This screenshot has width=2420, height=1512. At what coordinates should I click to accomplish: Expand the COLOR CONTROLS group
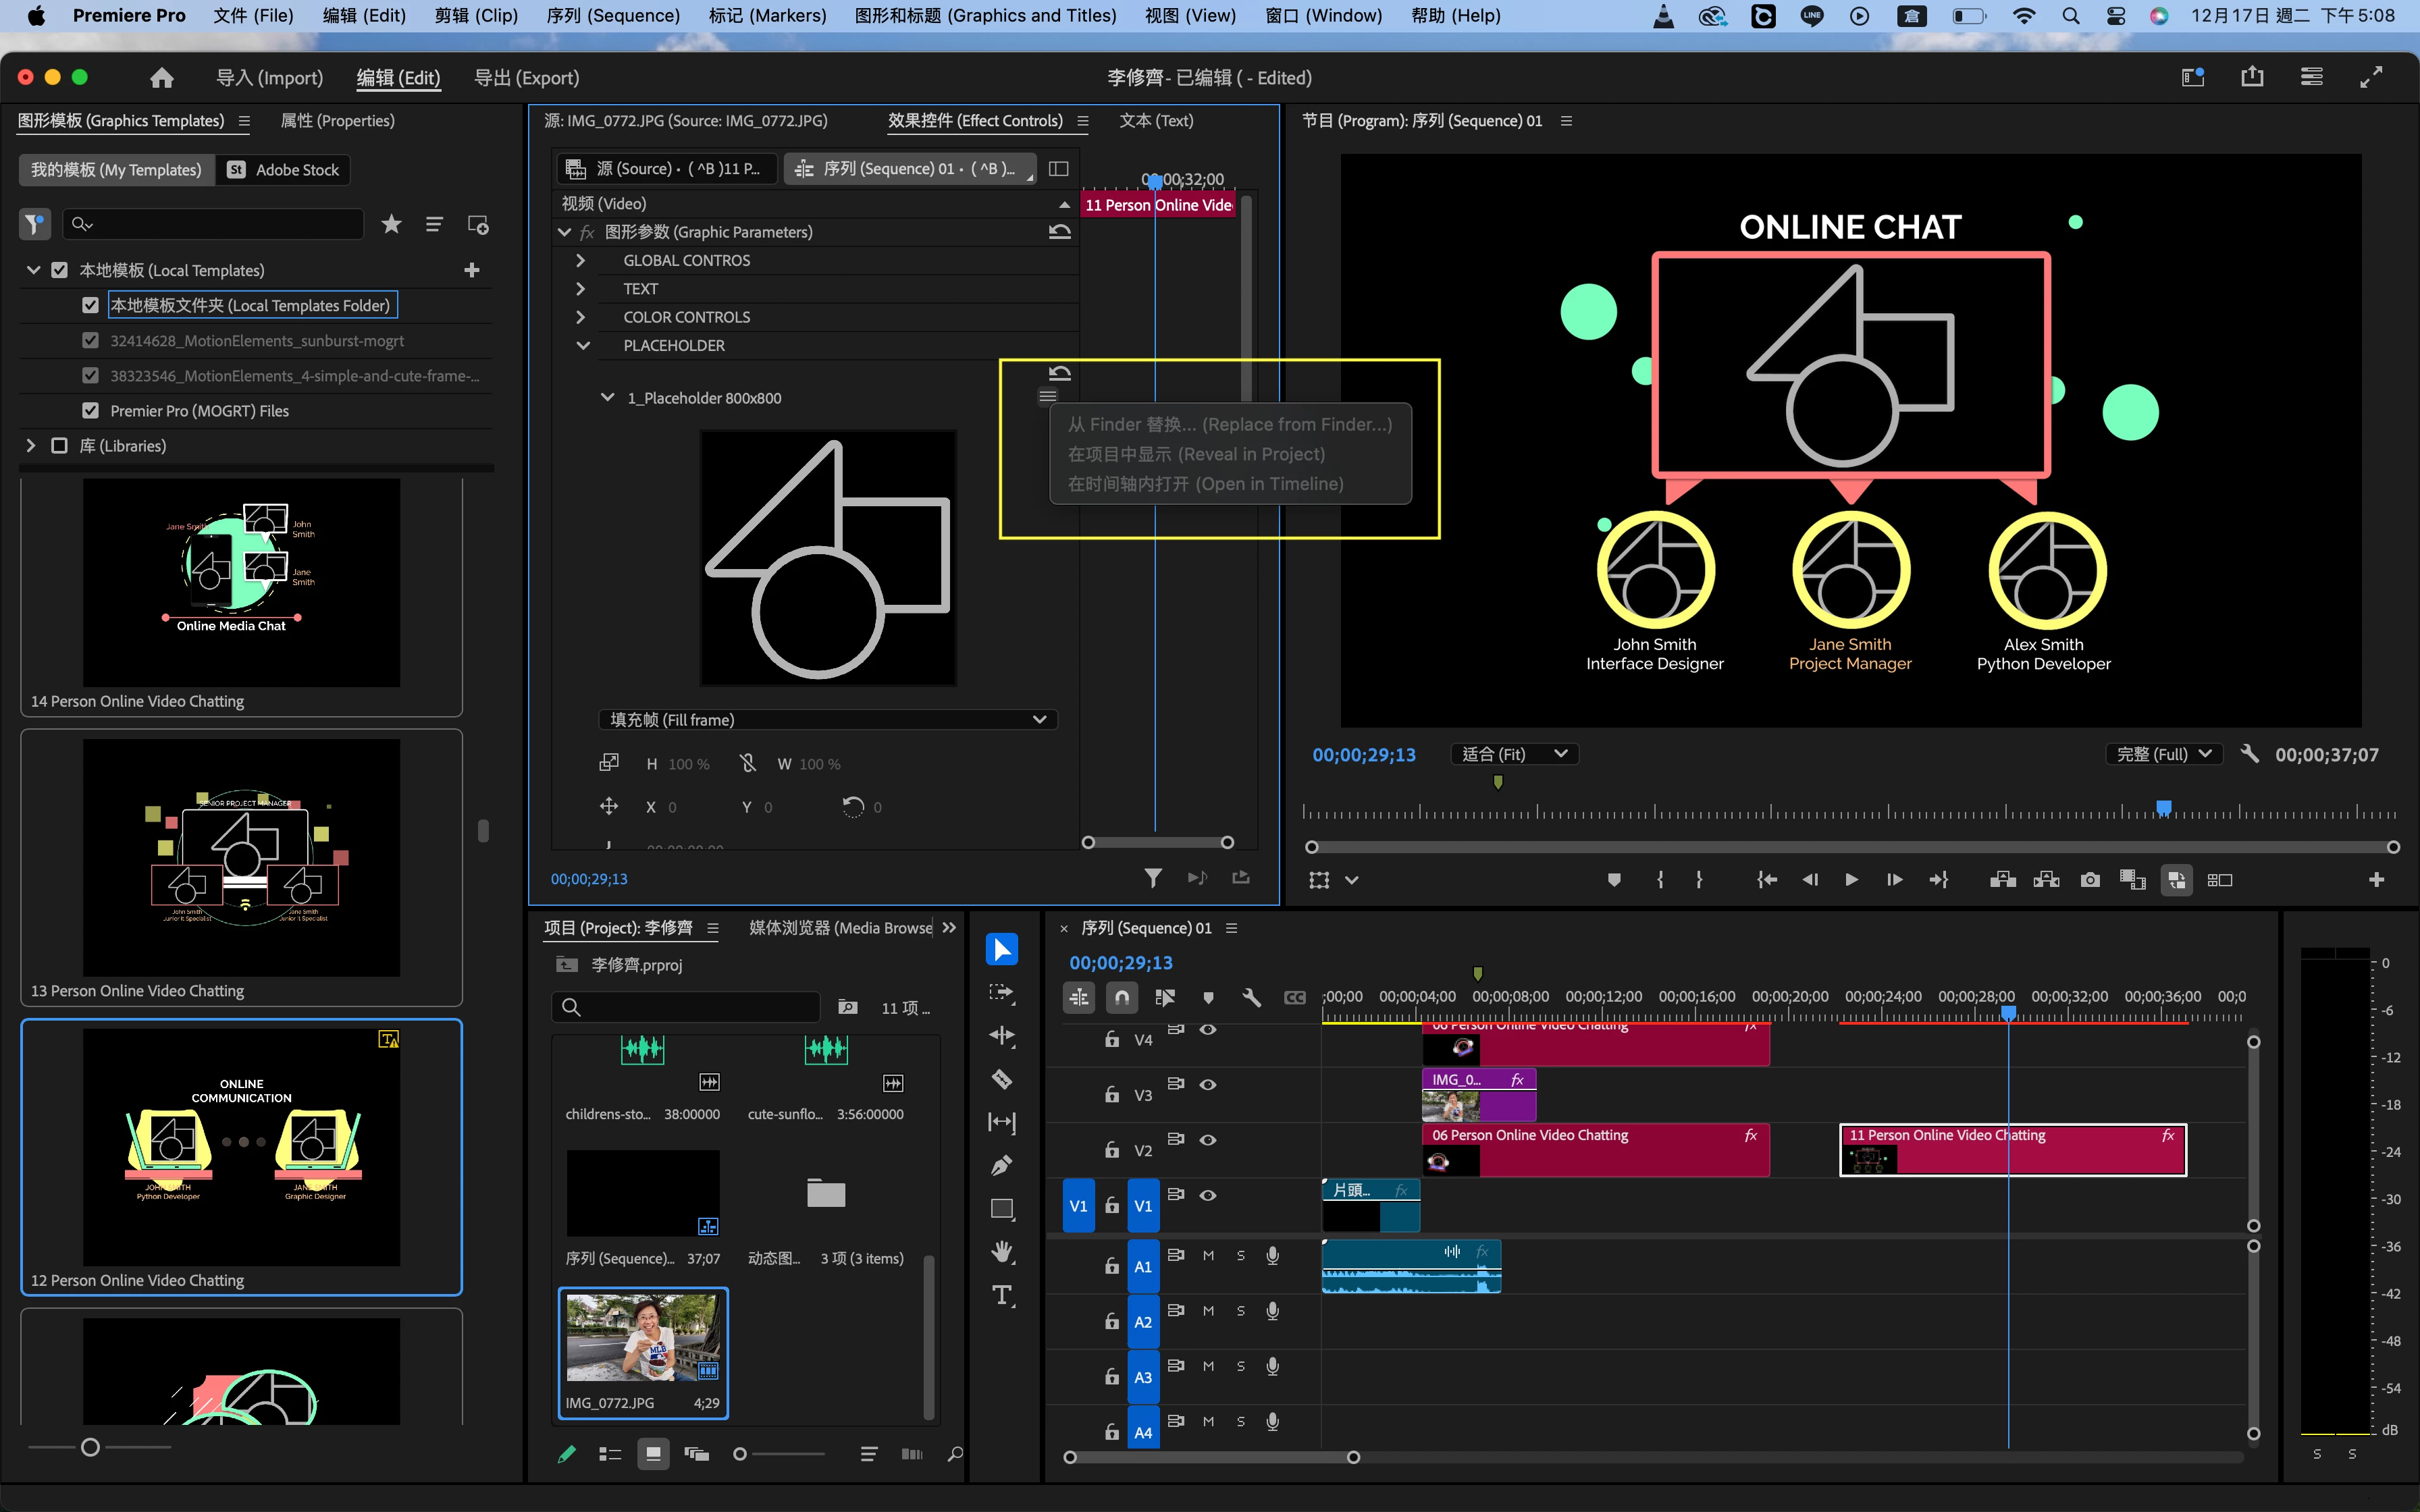click(x=581, y=317)
